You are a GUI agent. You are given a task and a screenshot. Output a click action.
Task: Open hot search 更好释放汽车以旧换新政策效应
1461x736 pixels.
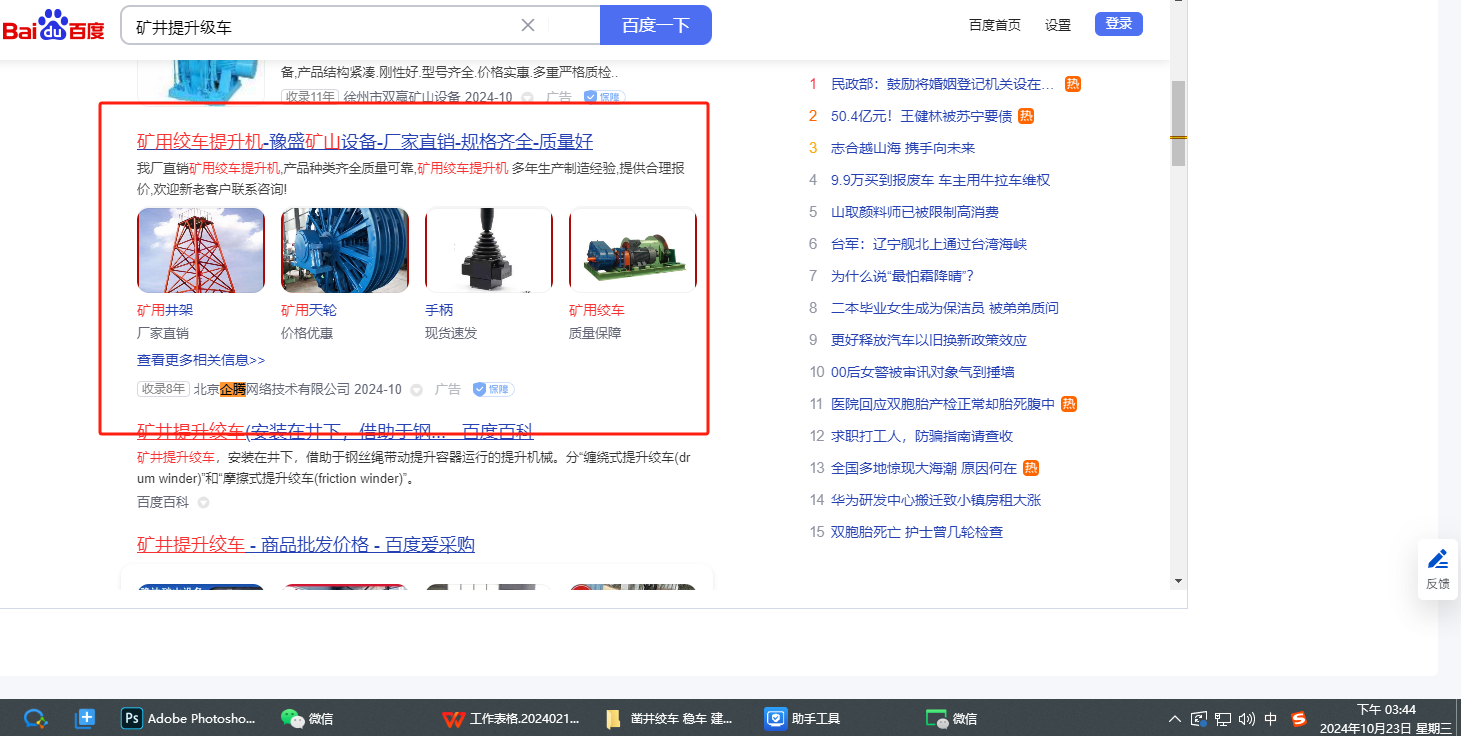point(929,340)
